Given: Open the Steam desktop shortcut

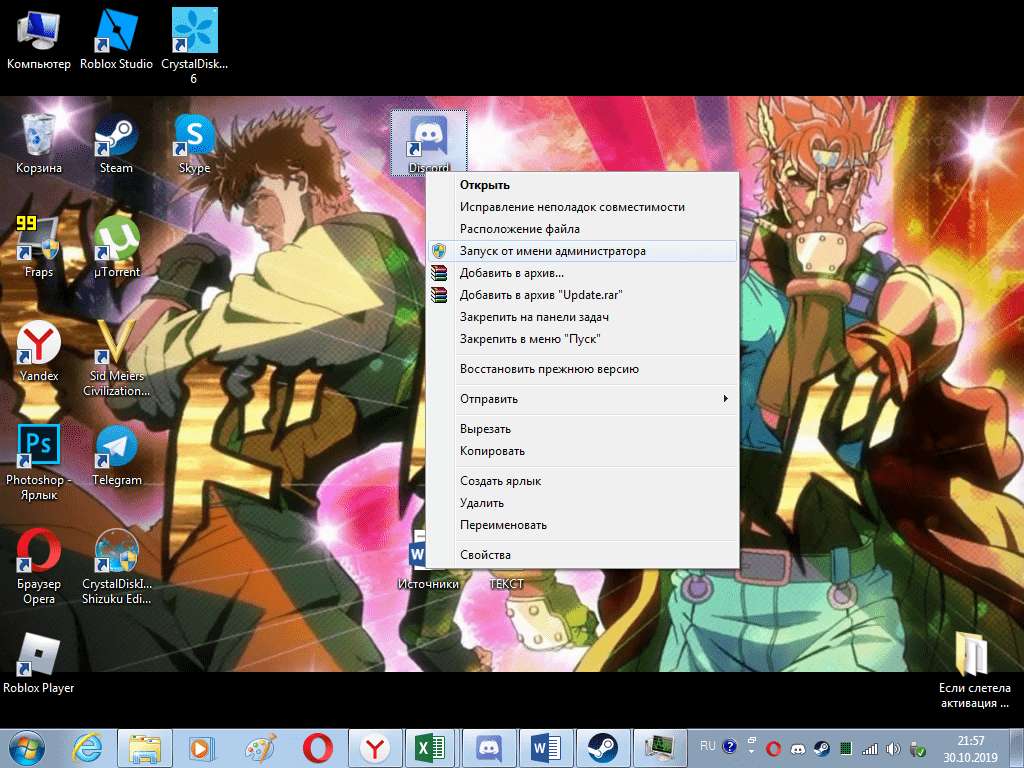Looking at the screenshot, I should click(116, 142).
